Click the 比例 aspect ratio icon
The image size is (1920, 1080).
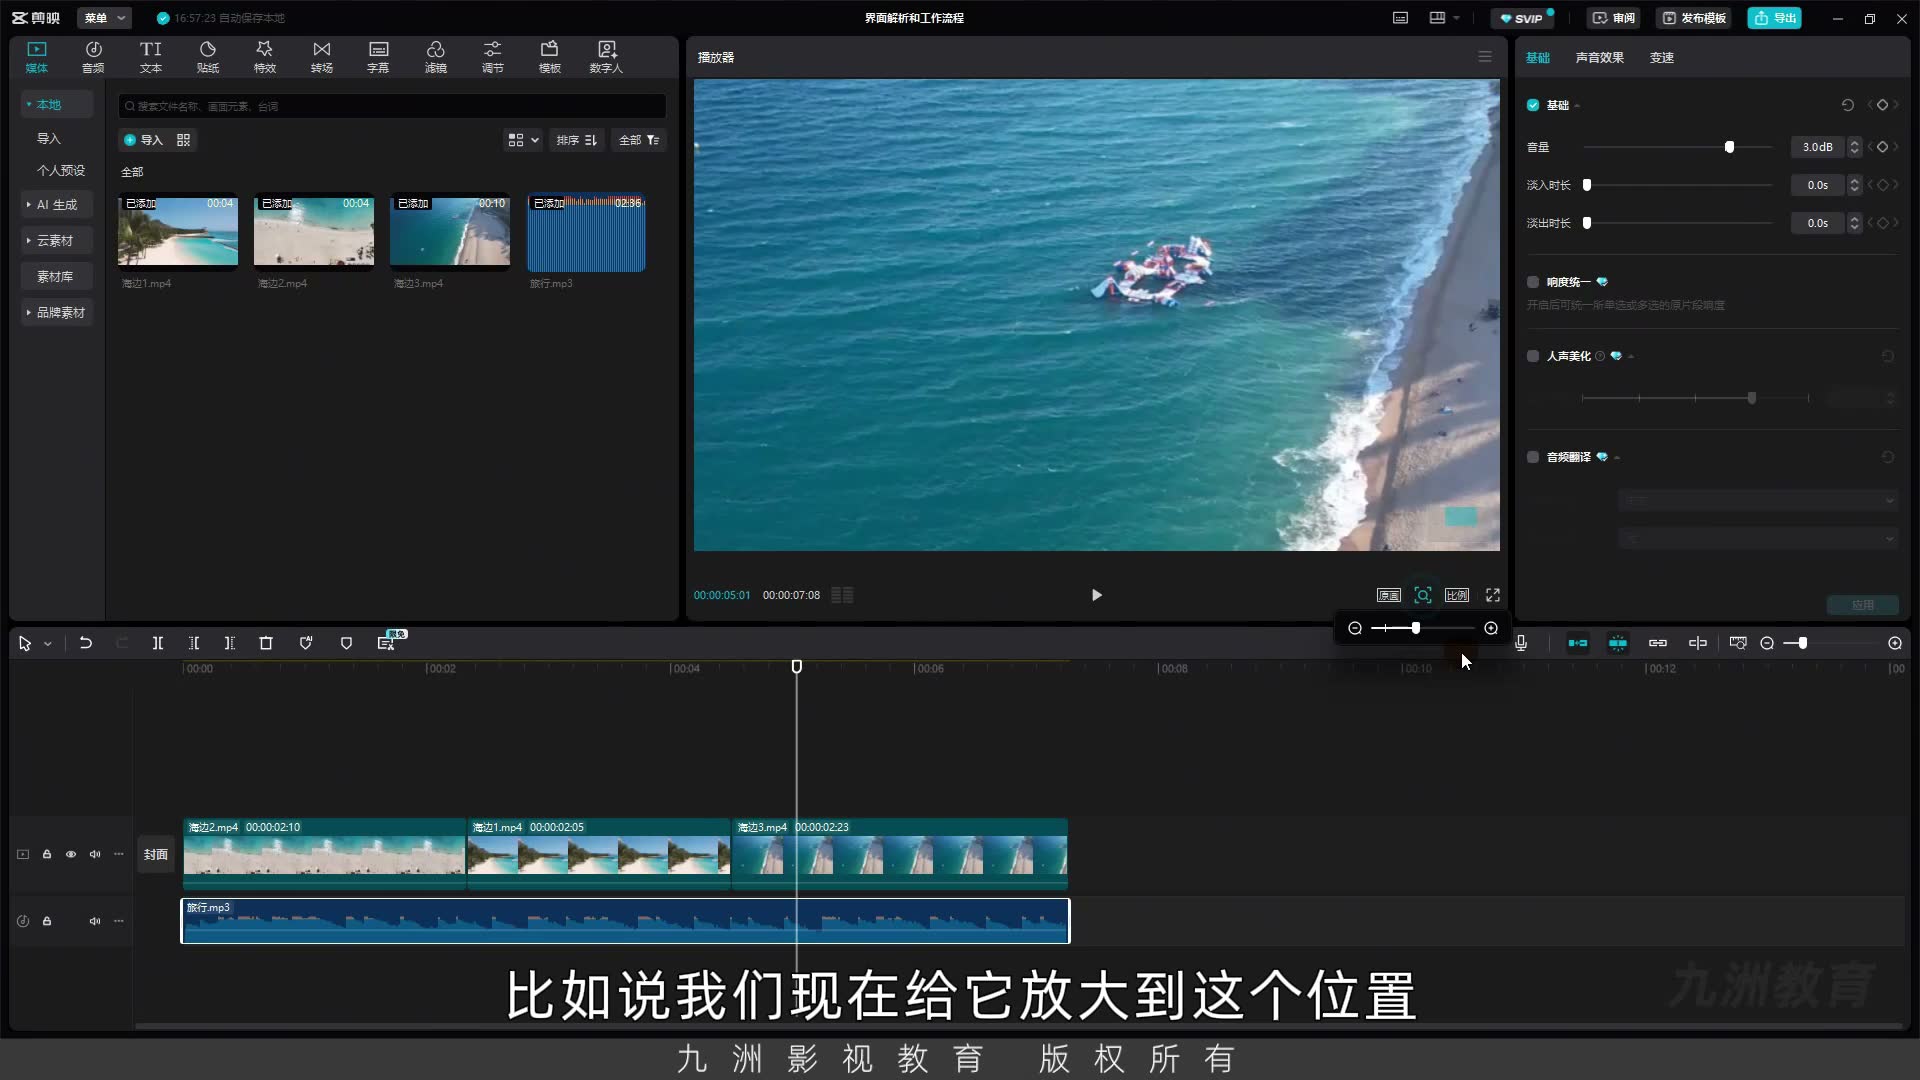[1456, 595]
